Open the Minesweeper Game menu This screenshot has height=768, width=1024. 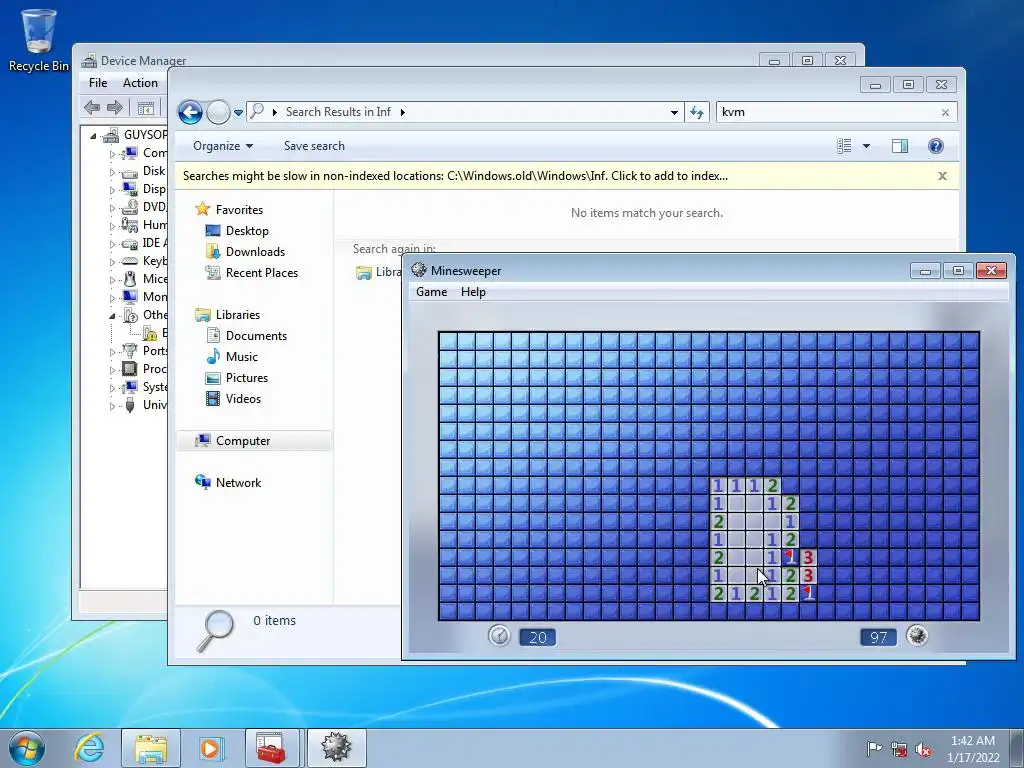[432, 292]
